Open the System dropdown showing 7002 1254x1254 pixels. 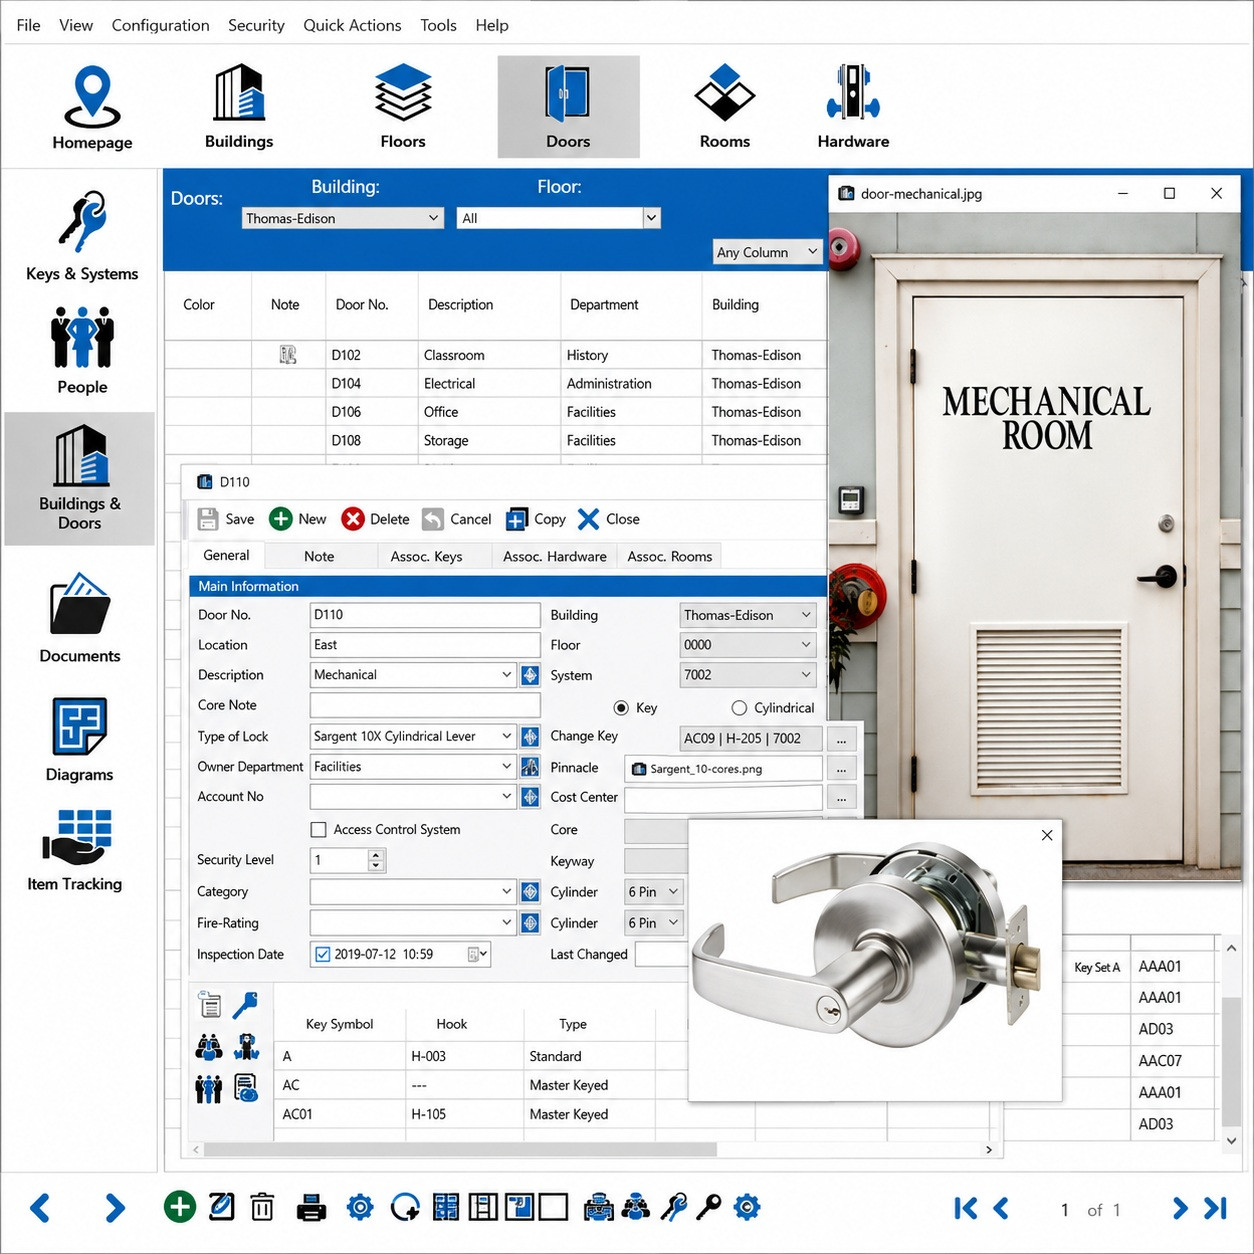click(747, 675)
